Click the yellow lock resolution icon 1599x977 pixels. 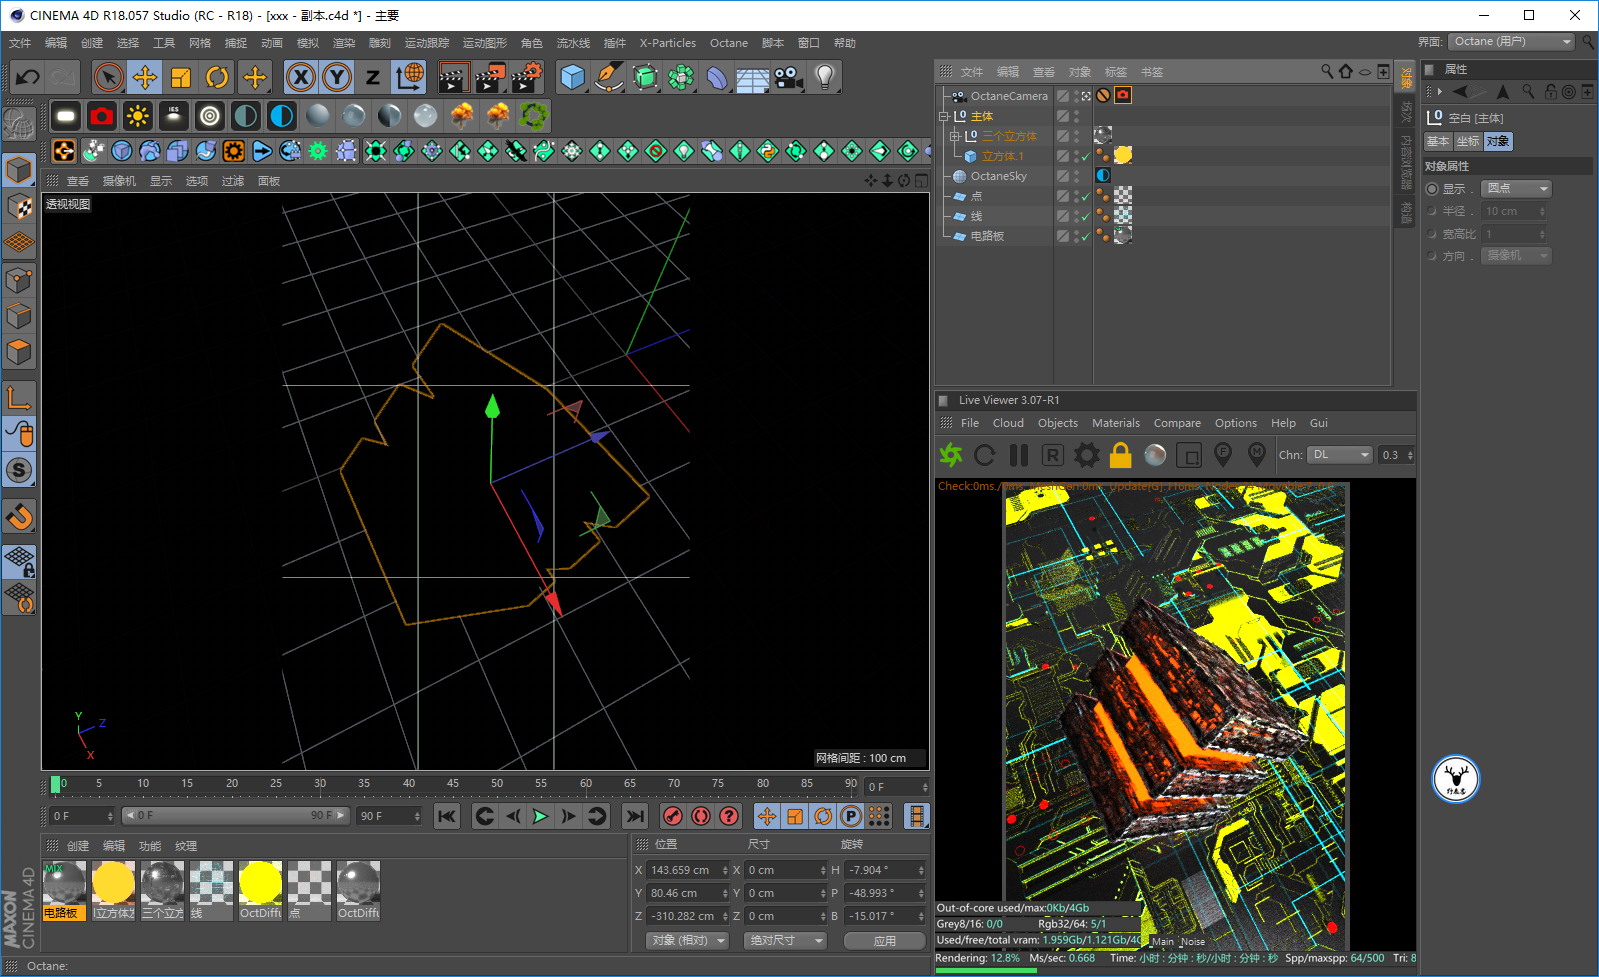click(1121, 455)
